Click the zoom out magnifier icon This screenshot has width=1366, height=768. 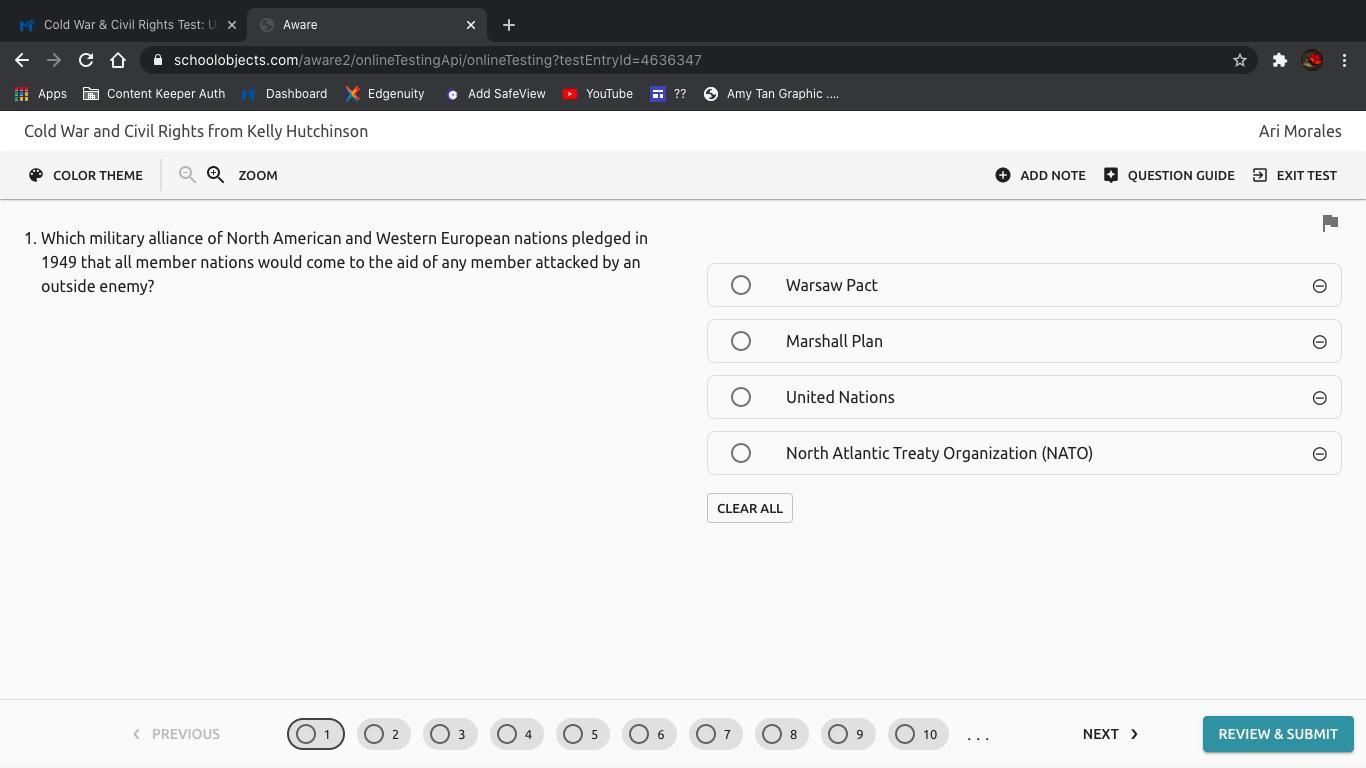click(187, 175)
